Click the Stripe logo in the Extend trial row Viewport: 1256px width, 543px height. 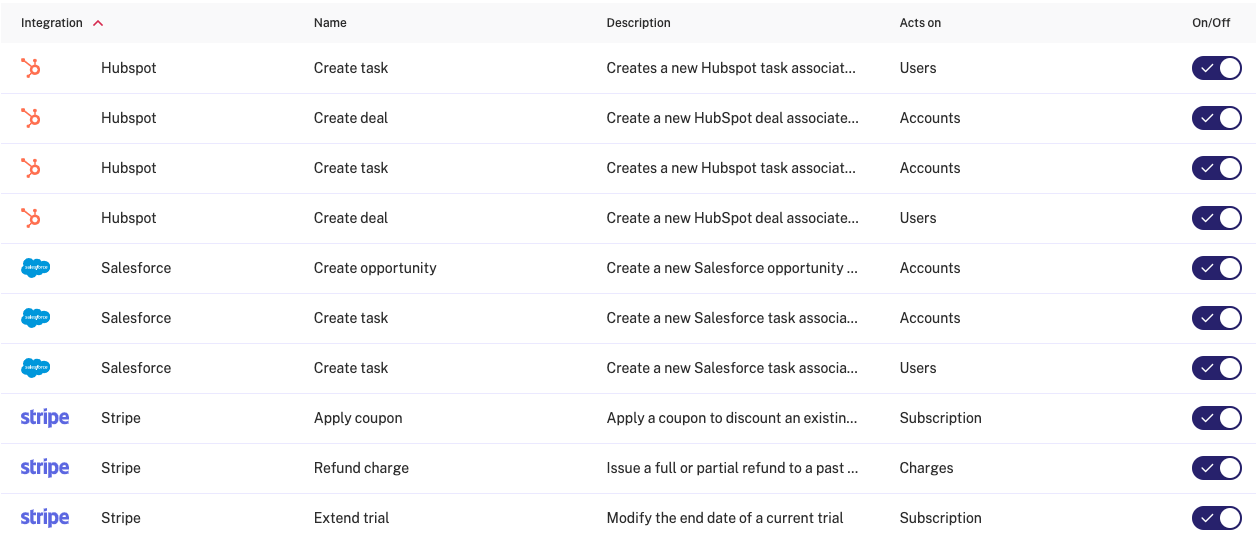[x=45, y=518]
